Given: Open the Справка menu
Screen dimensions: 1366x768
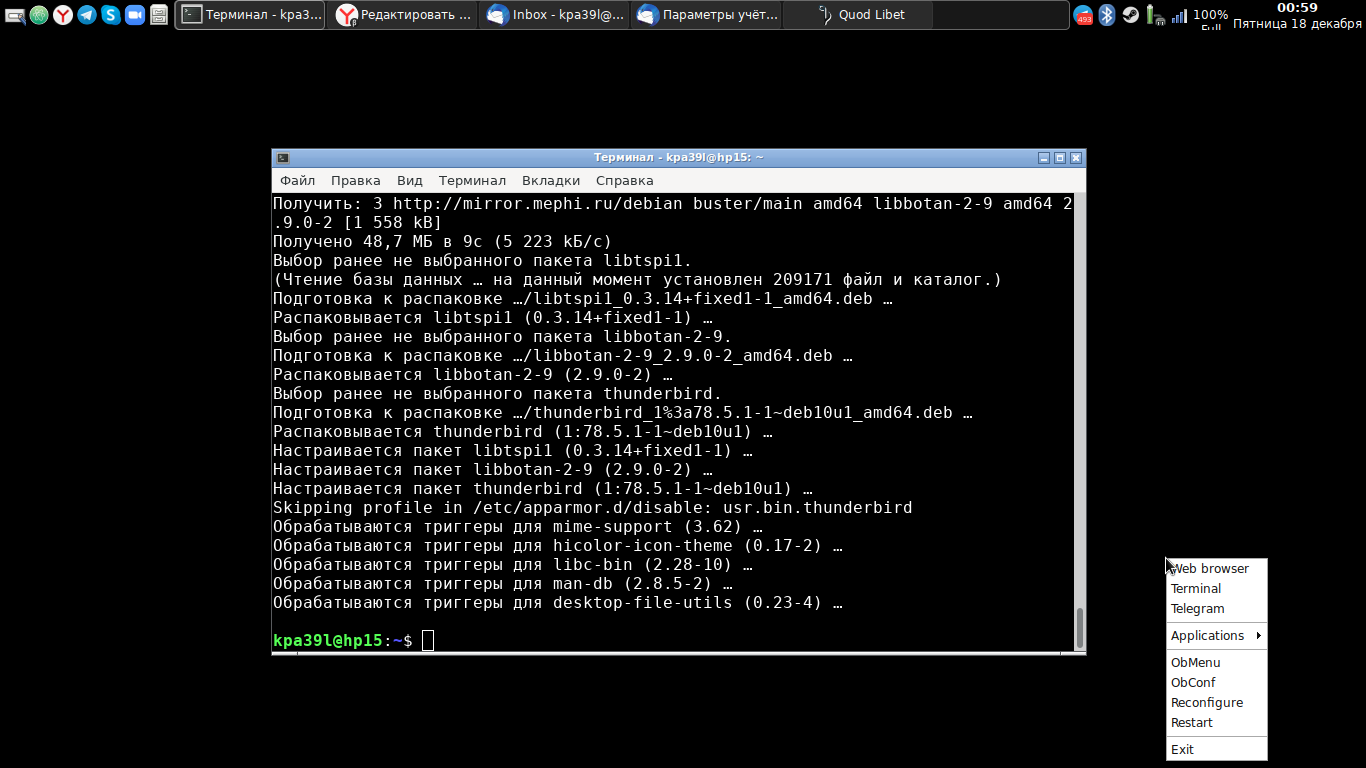Looking at the screenshot, I should coord(624,181).
